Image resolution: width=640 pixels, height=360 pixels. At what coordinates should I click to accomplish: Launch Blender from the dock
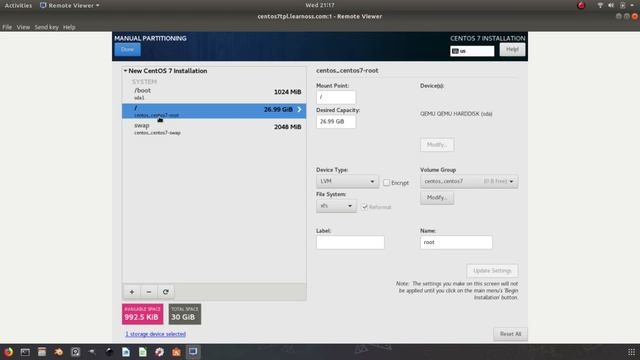coord(59,352)
